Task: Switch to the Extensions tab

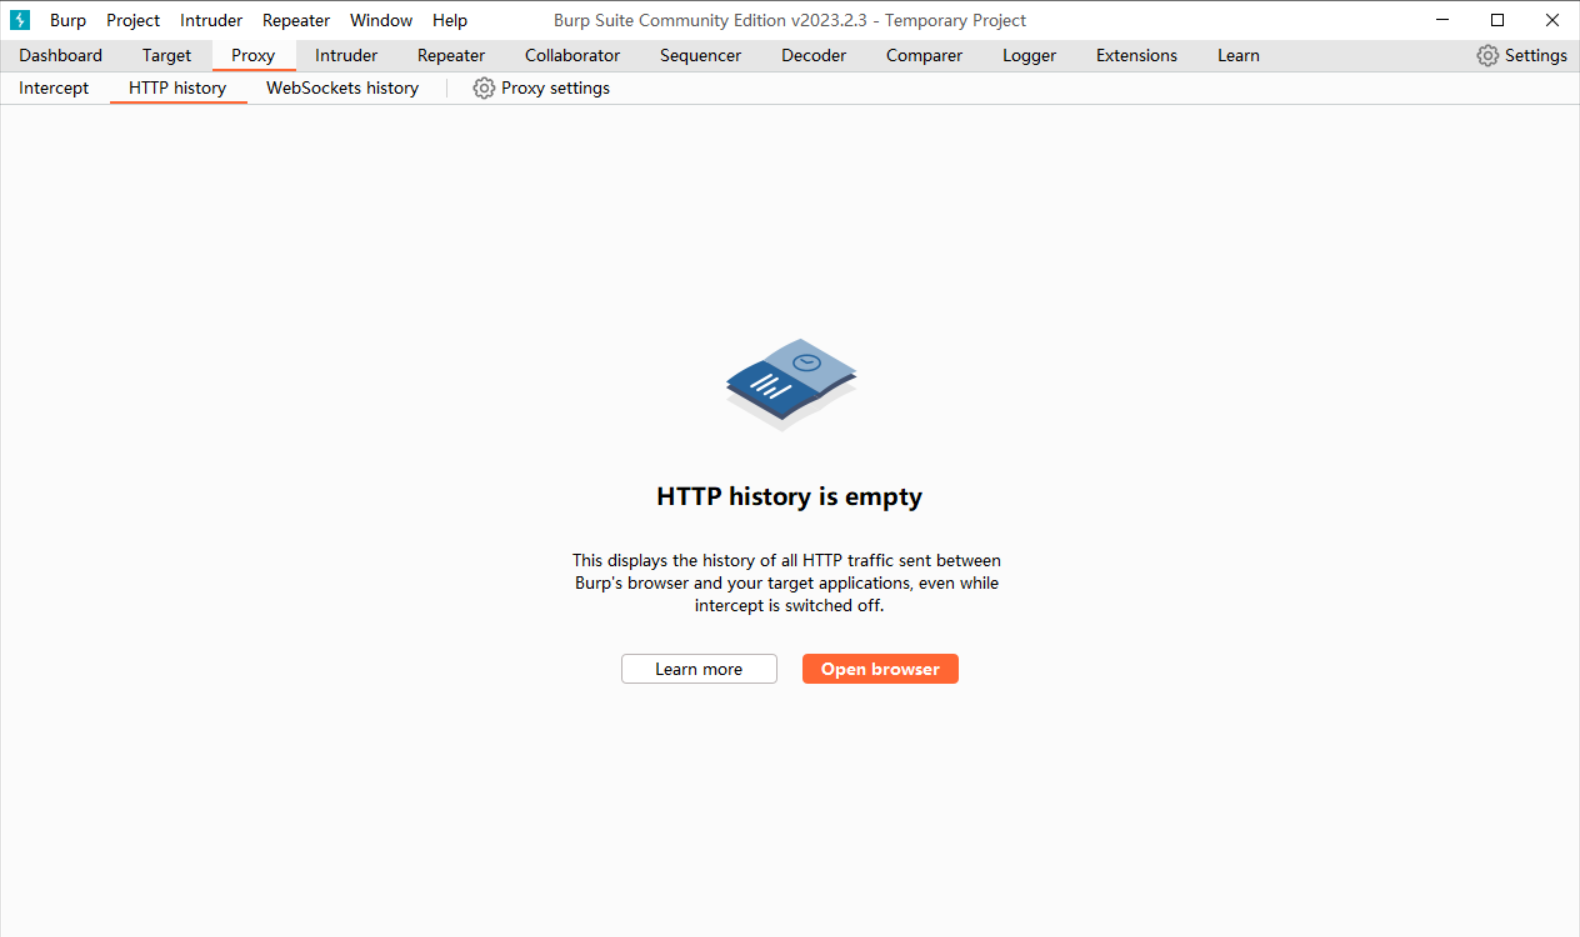Action: tap(1136, 56)
